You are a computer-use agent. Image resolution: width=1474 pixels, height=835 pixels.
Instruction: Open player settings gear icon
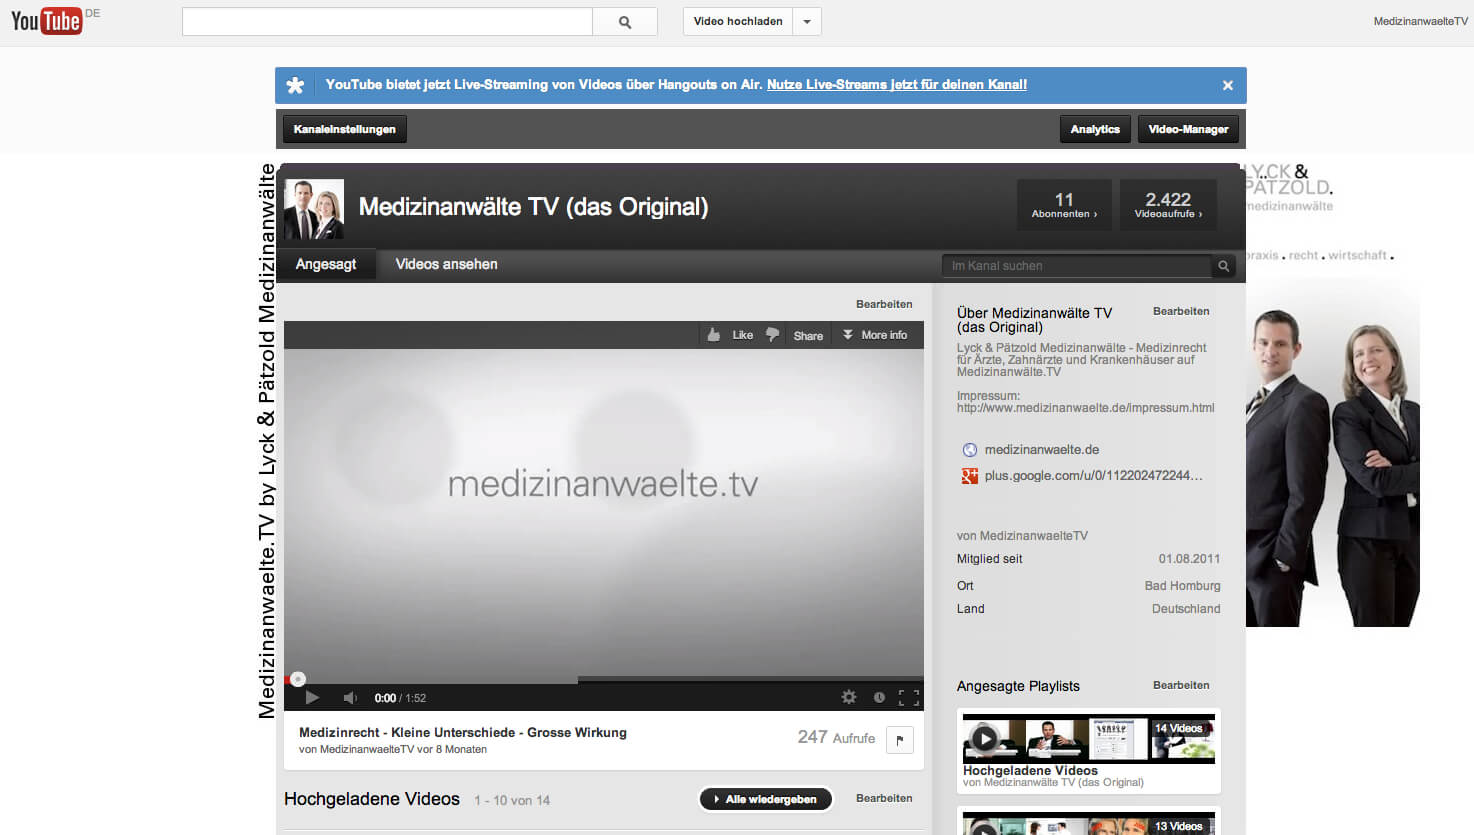[849, 697]
